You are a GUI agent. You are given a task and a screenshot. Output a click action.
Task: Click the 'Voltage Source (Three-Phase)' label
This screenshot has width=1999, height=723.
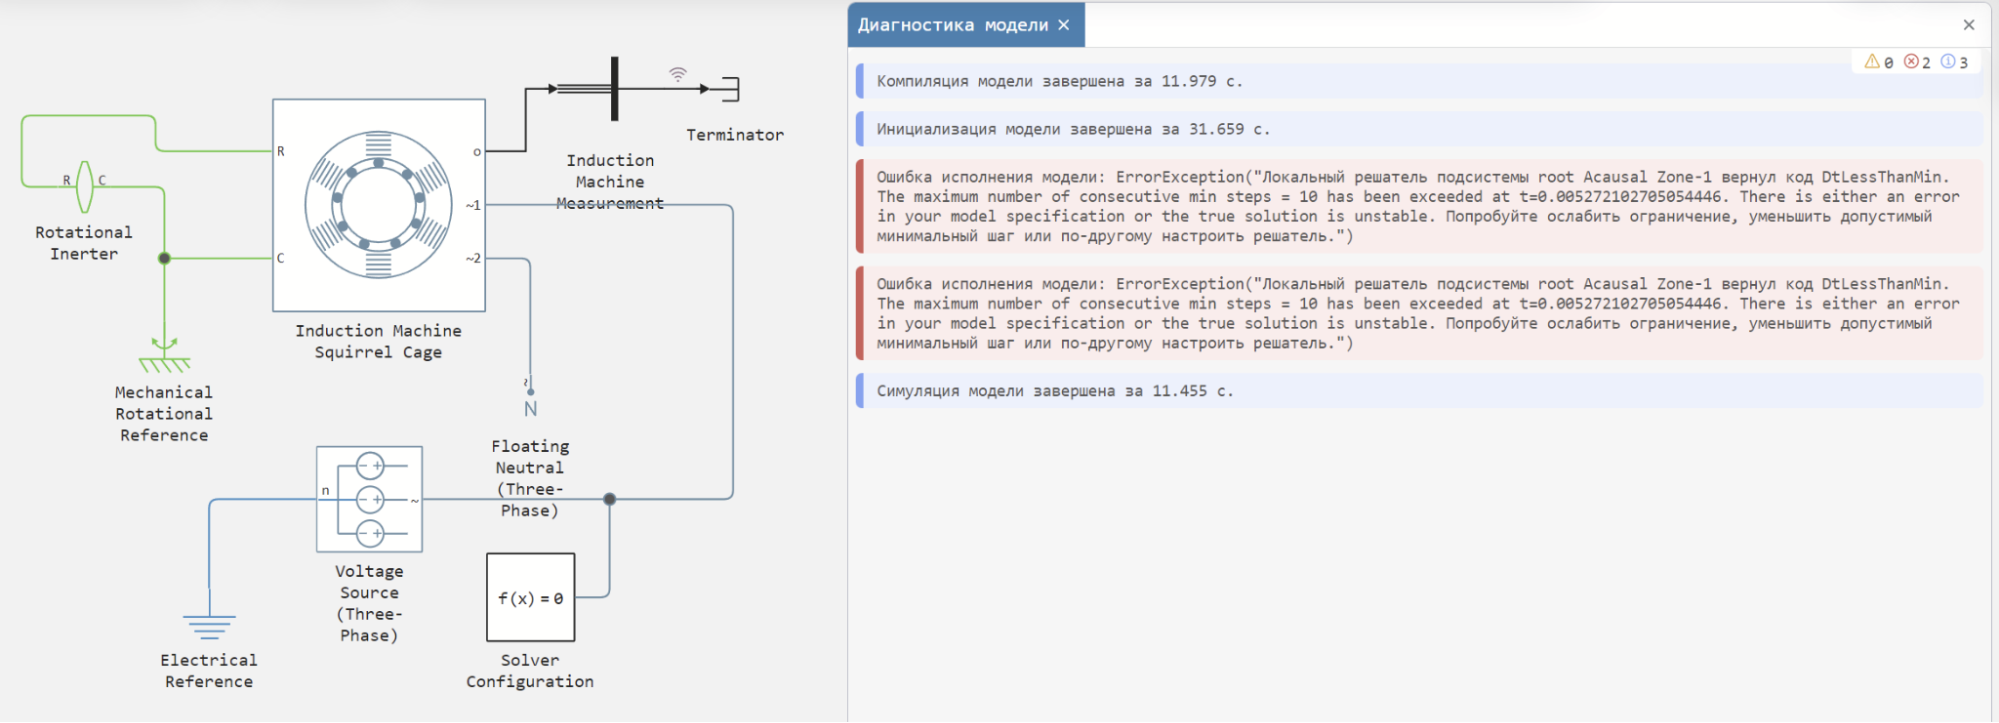[369, 603]
